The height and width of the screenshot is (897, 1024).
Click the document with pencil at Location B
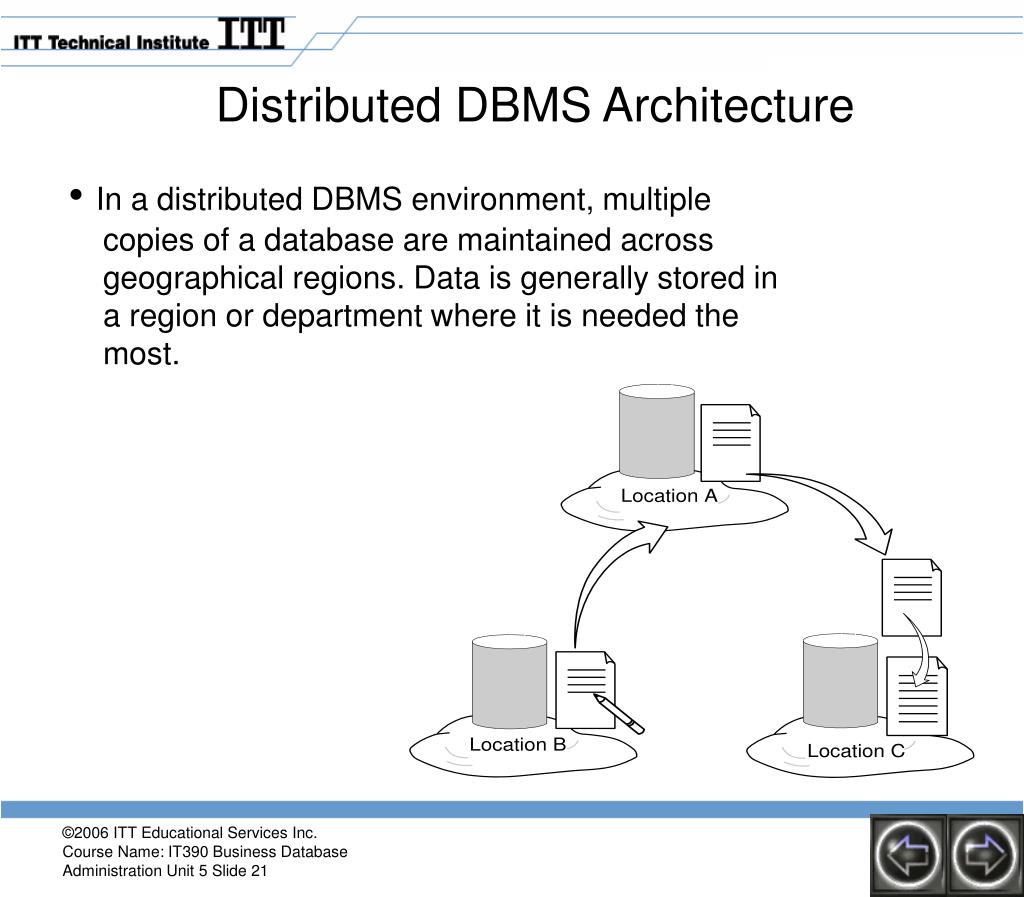click(x=585, y=689)
